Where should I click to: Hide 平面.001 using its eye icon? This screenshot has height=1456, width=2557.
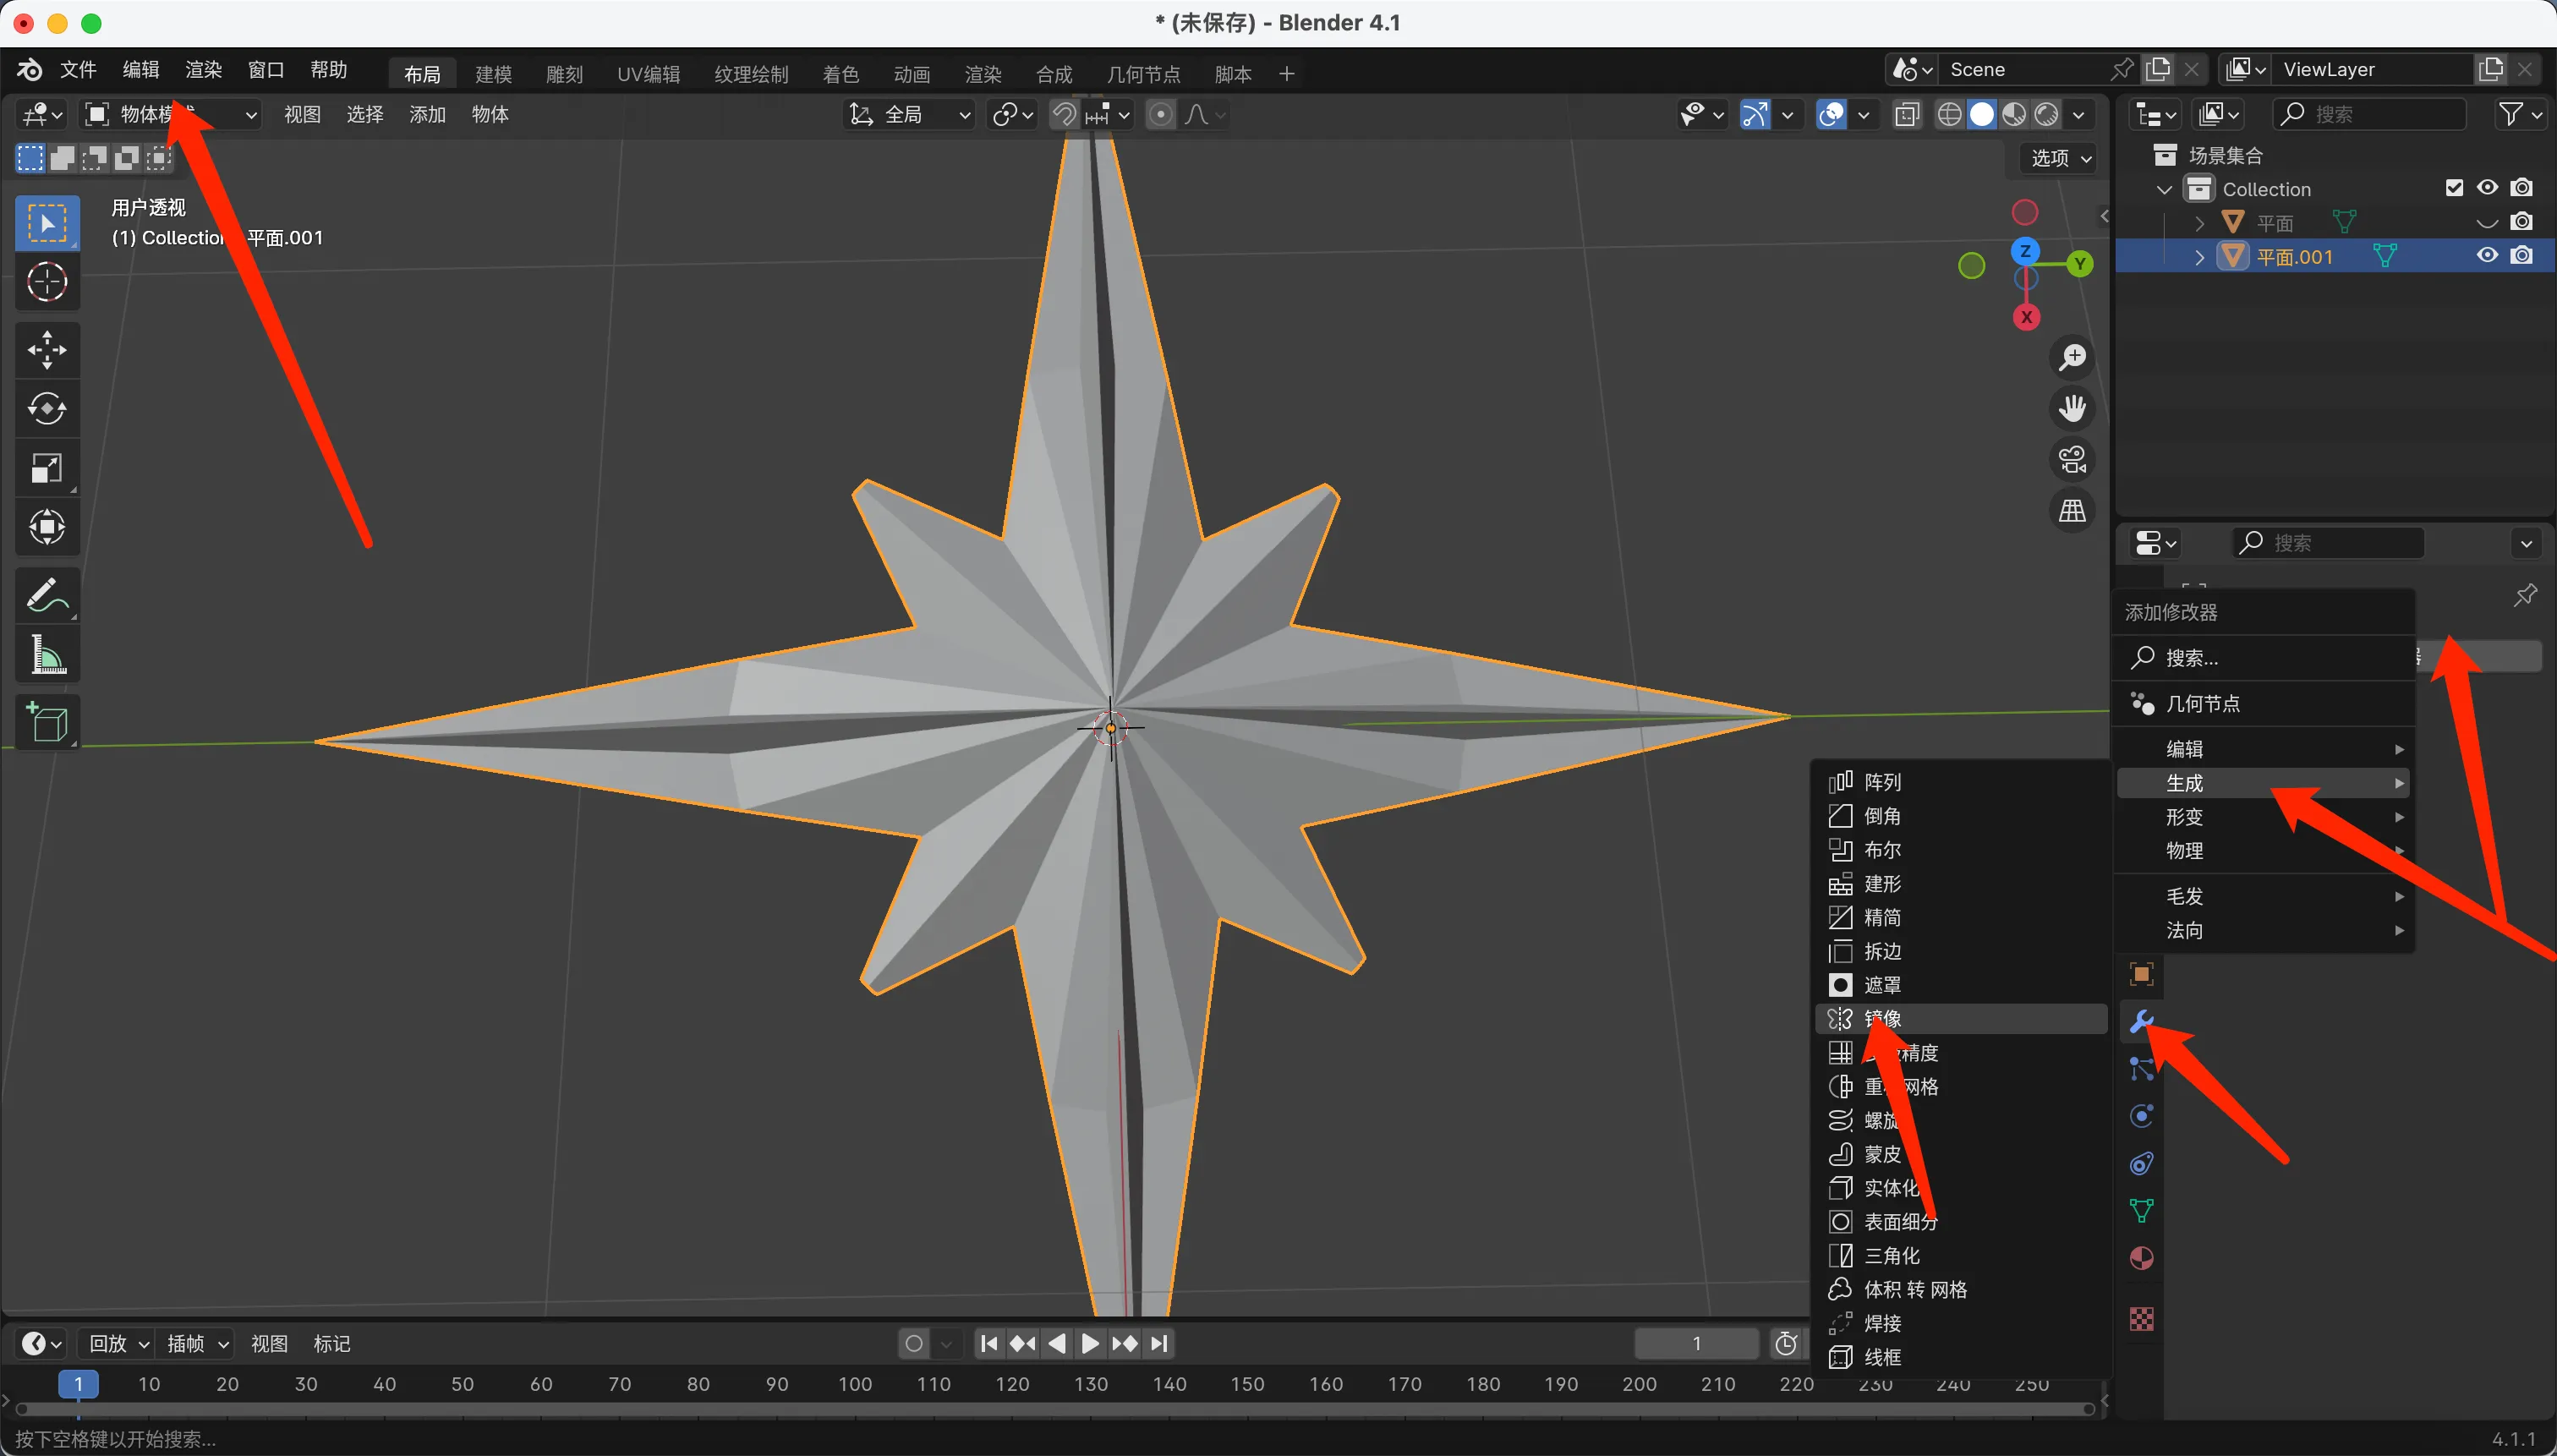pyautogui.click(x=2487, y=256)
